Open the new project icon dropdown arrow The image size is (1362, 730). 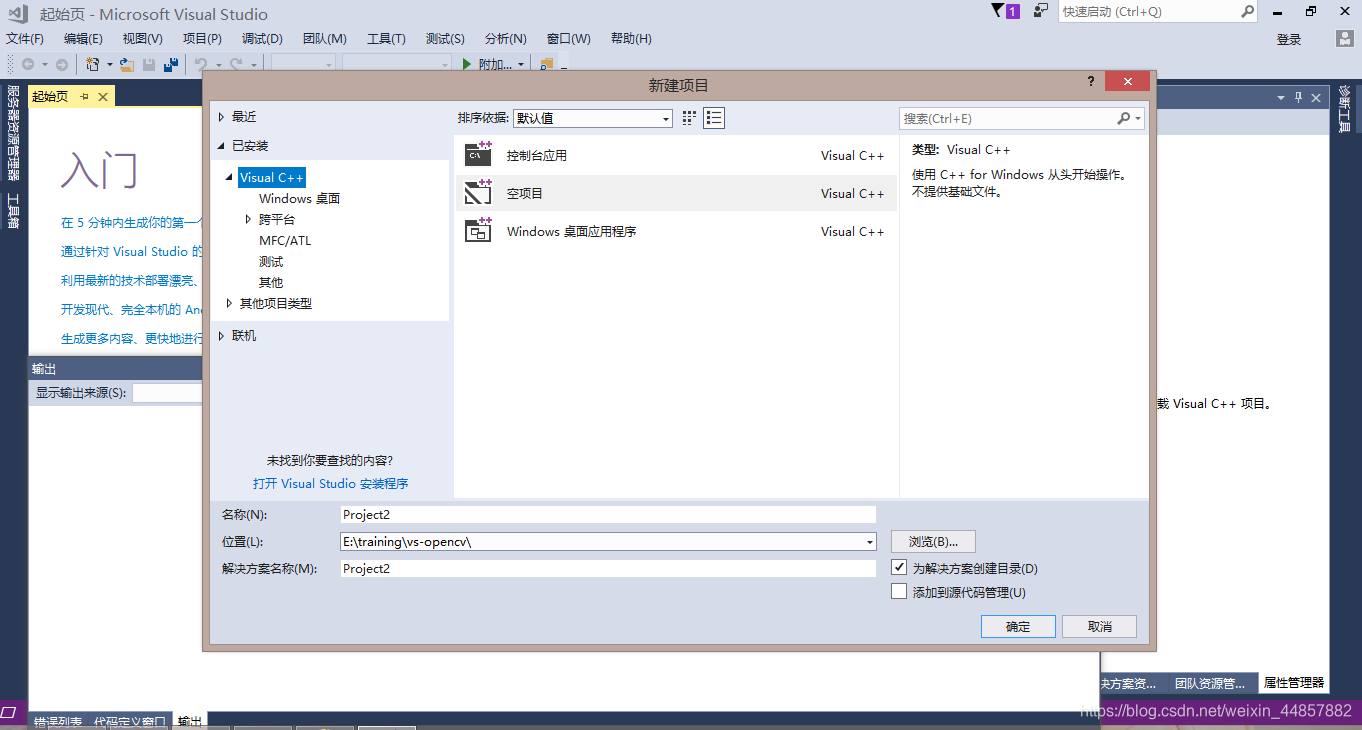point(110,64)
